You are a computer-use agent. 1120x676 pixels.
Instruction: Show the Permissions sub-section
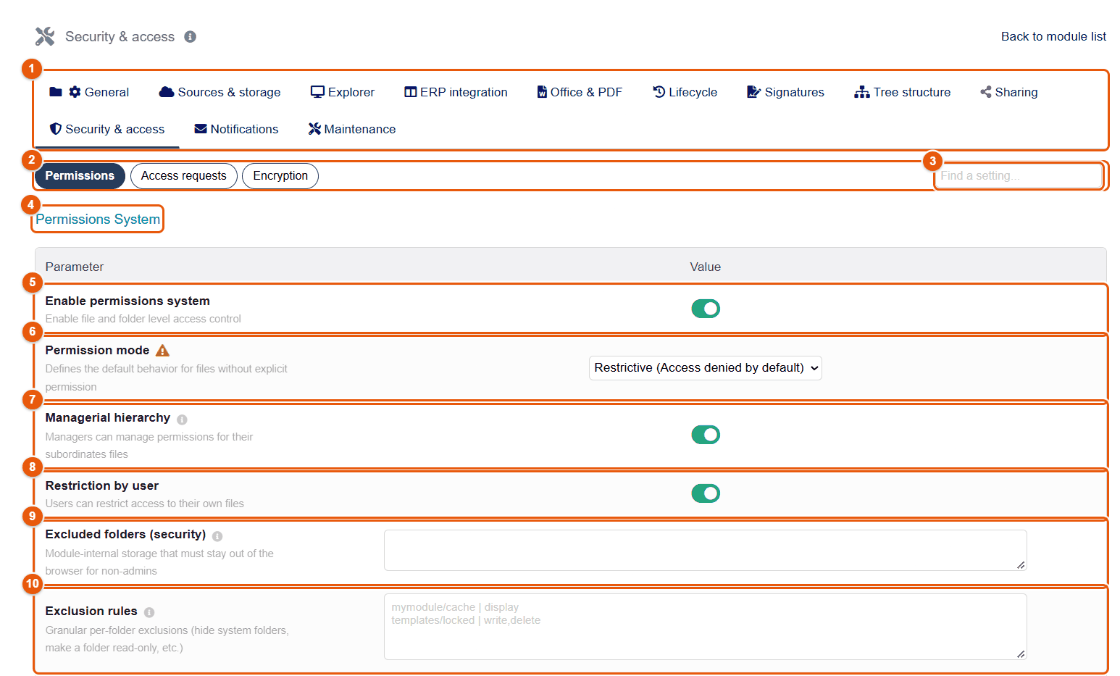tap(80, 176)
